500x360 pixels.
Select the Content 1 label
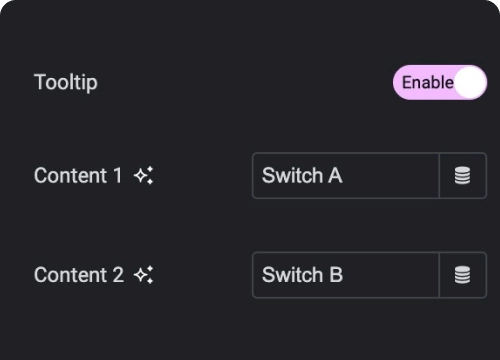78,175
